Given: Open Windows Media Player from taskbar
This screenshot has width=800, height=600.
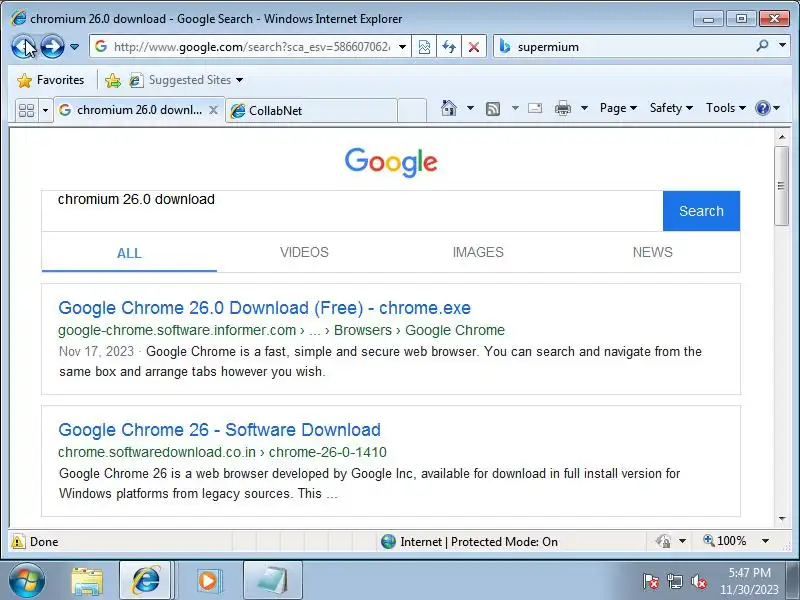Looking at the screenshot, I should (208, 581).
